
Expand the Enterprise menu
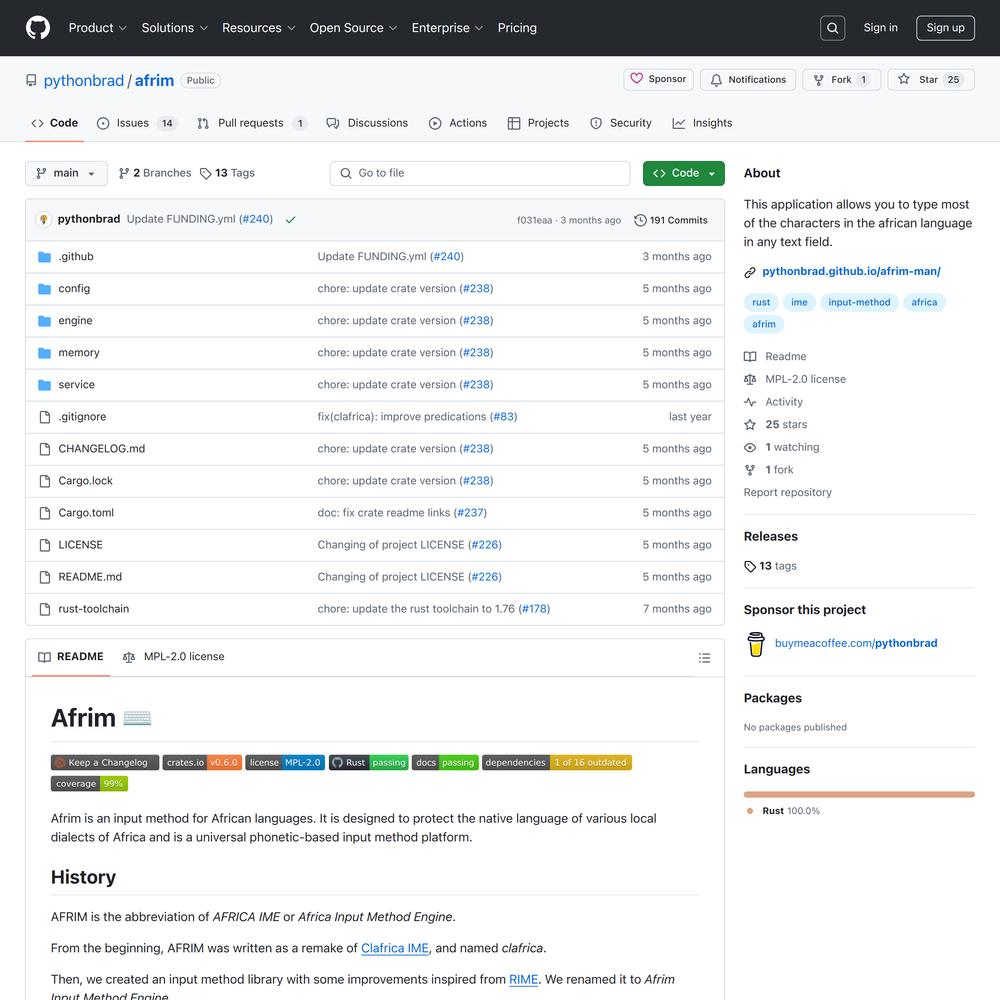(447, 28)
